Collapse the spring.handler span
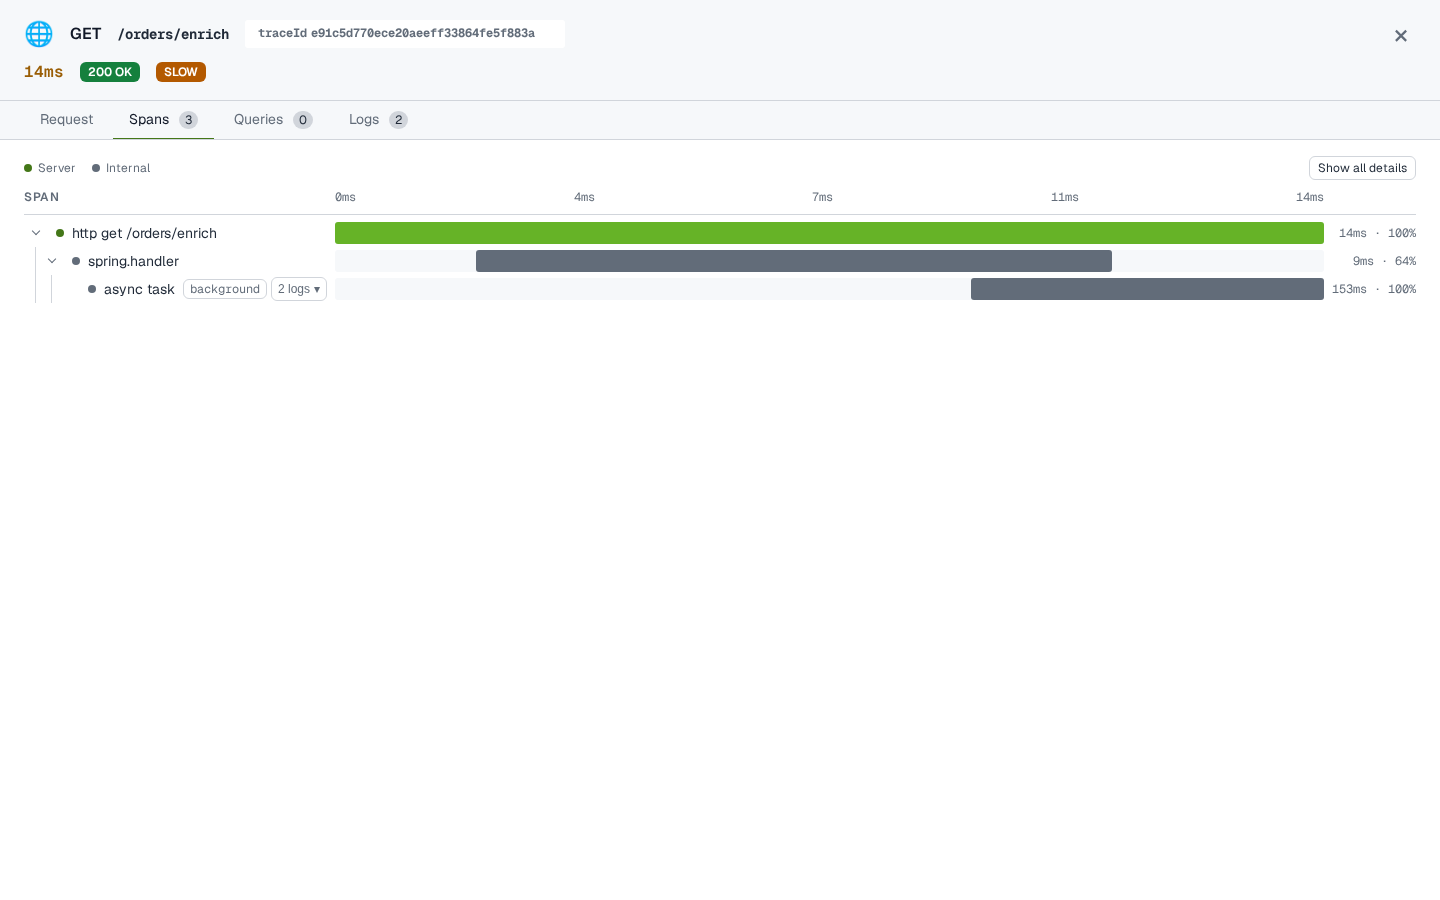The width and height of the screenshot is (1440, 900). coord(52,261)
